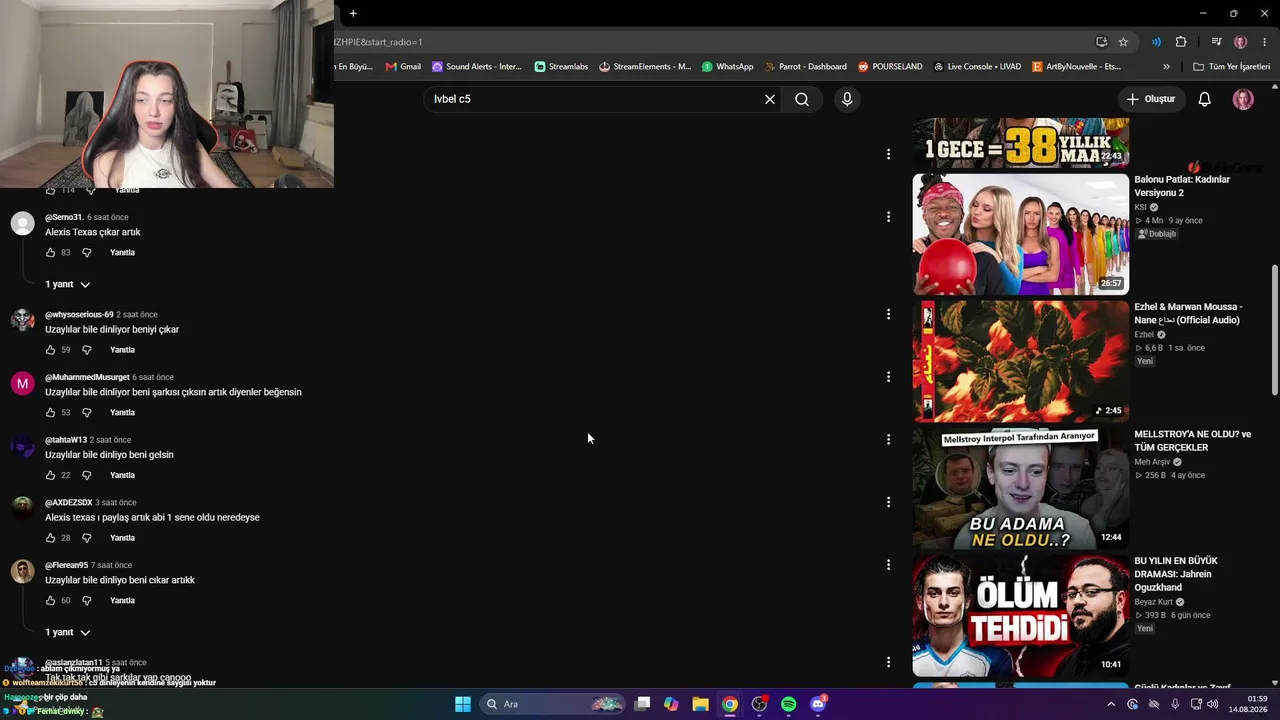
Task: Open the Parrot - Dashboard bookmark
Action: (805, 67)
